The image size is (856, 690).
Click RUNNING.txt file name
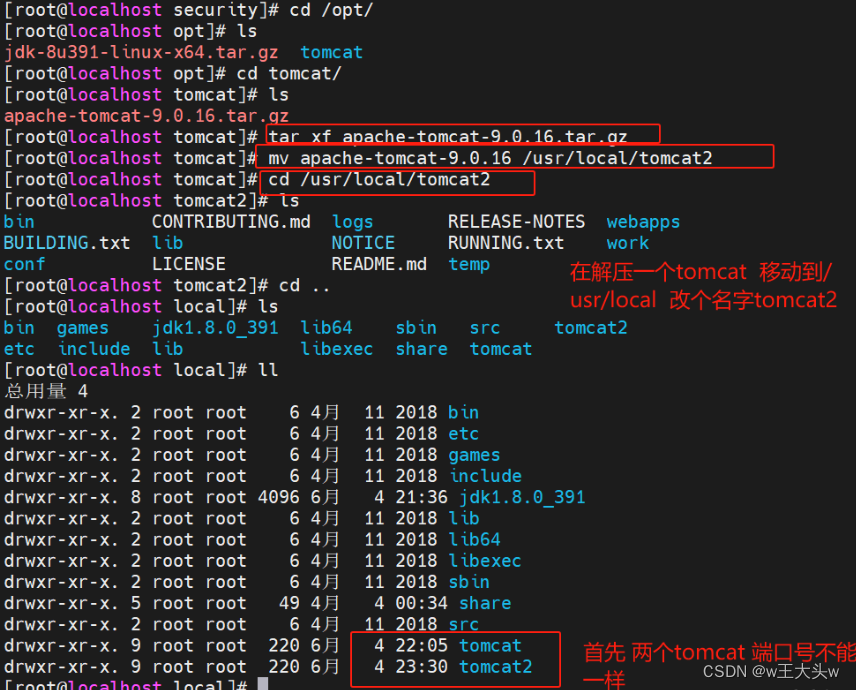pos(506,243)
